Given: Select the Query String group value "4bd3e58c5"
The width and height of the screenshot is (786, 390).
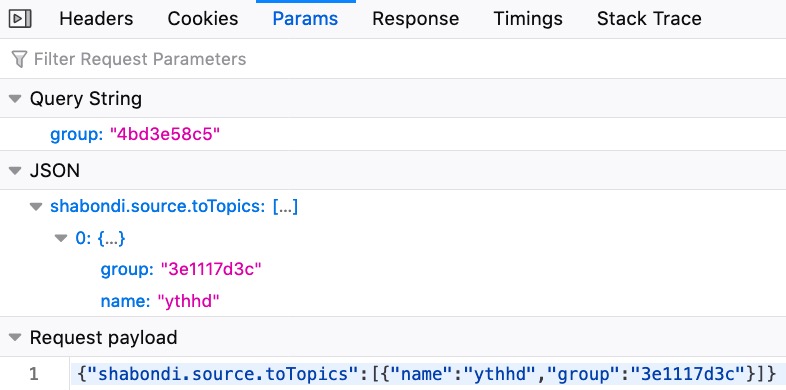Looking at the screenshot, I should [x=165, y=134].
